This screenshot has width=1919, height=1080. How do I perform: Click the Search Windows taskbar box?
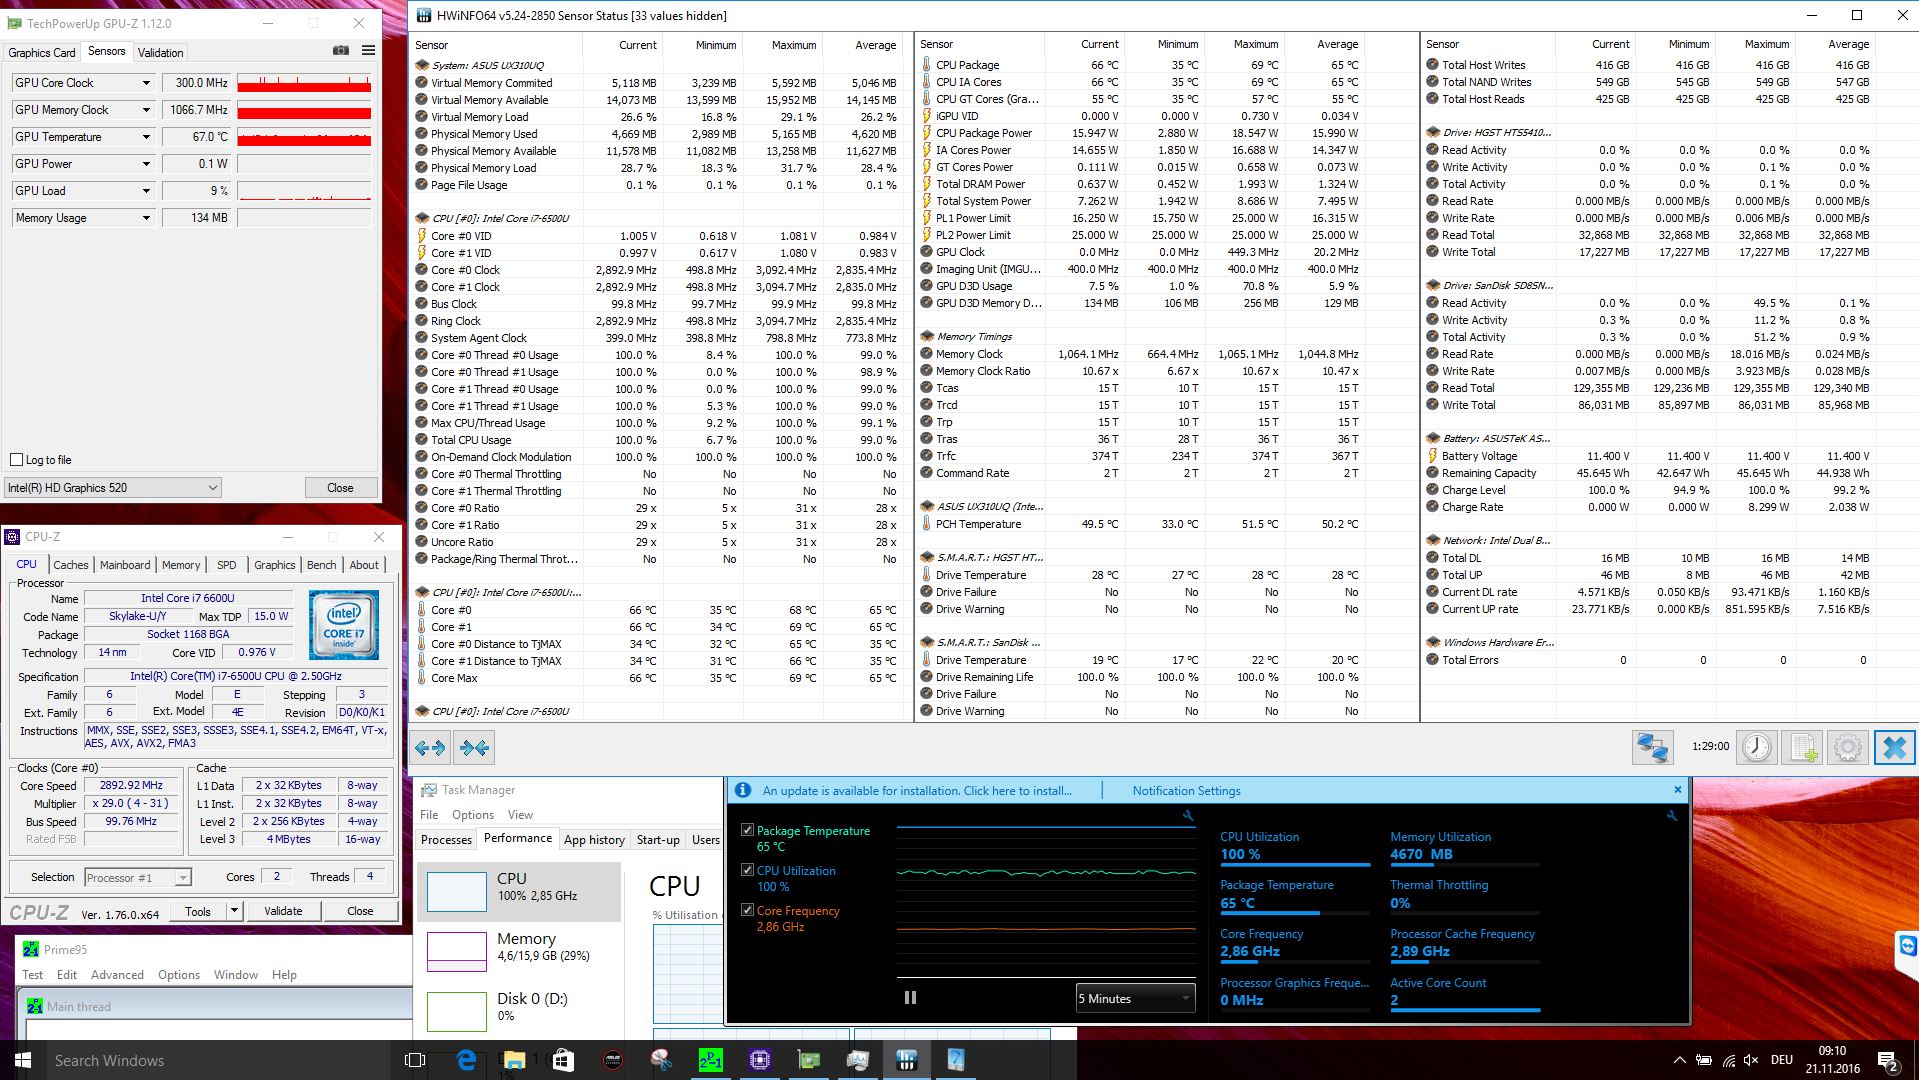(x=218, y=1060)
